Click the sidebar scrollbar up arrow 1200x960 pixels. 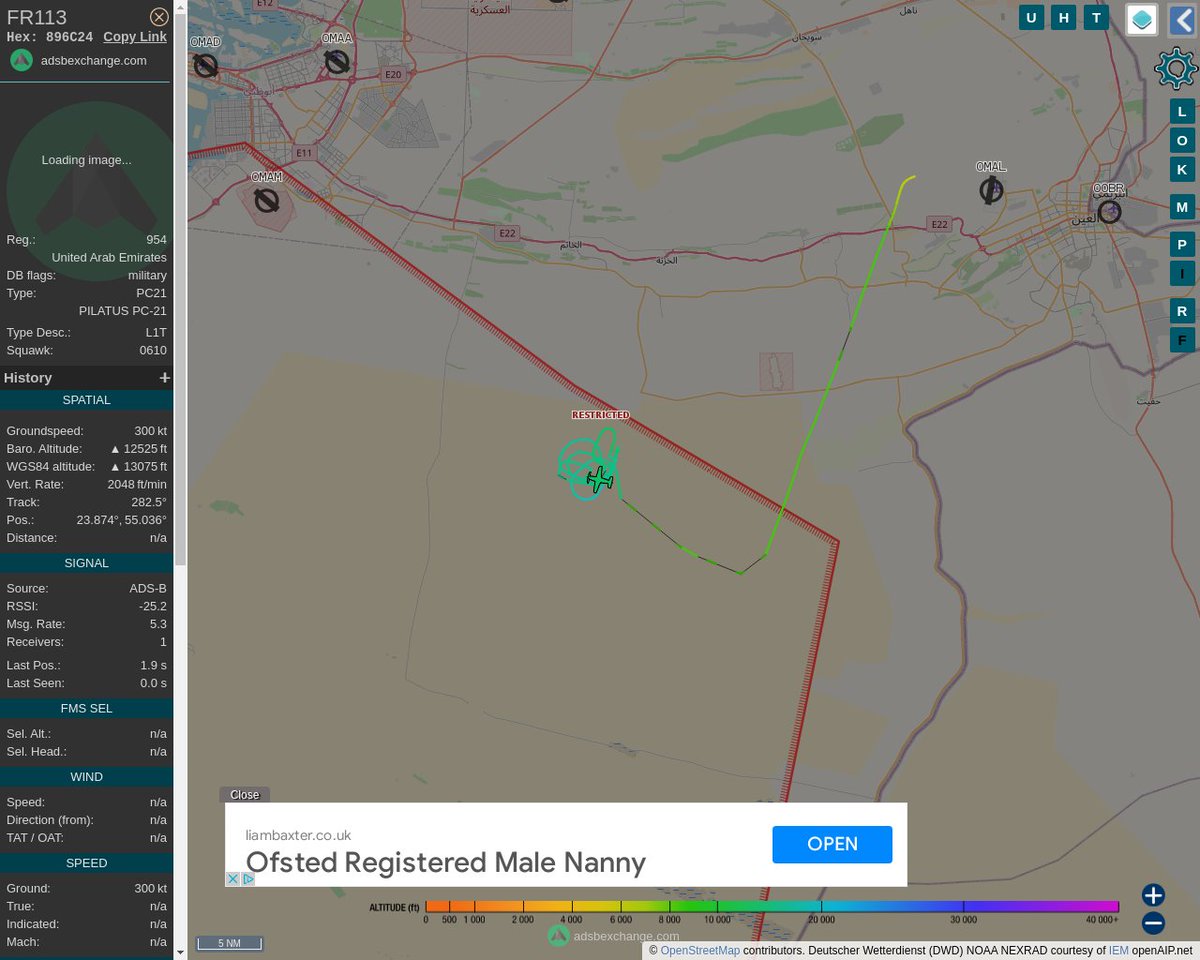click(x=180, y=6)
